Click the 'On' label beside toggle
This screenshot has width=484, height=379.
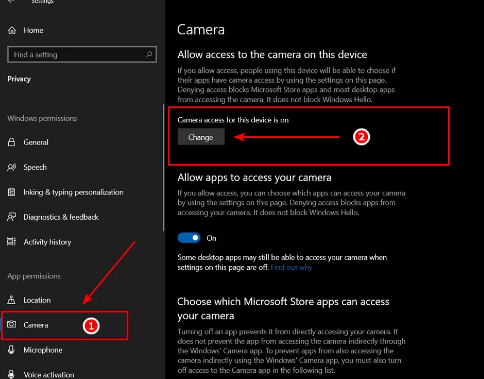pos(211,238)
